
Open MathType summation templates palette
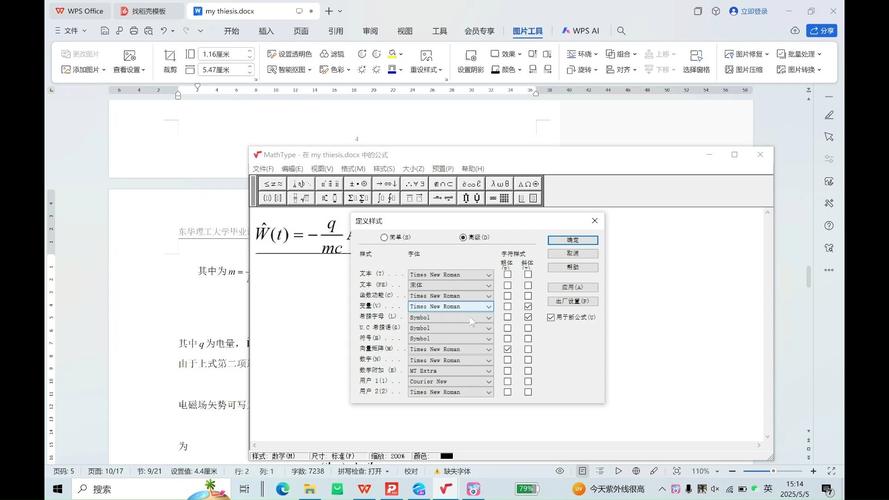(x=358, y=198)
